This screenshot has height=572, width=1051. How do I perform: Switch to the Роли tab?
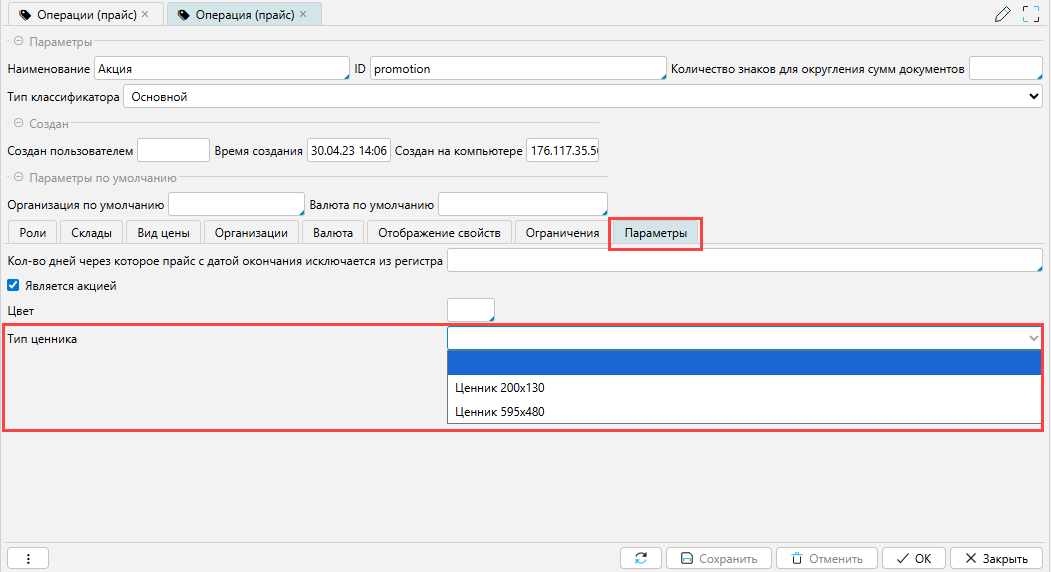(x=32, y=233)
